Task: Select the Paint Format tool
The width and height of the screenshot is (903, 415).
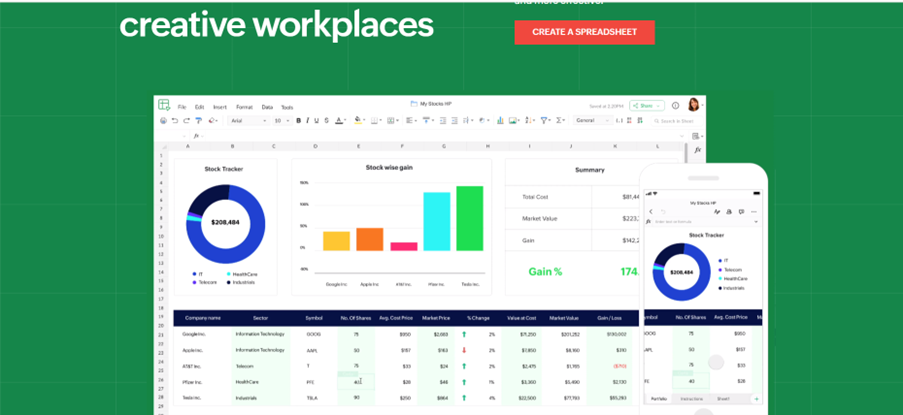Action: click(199, 120)
